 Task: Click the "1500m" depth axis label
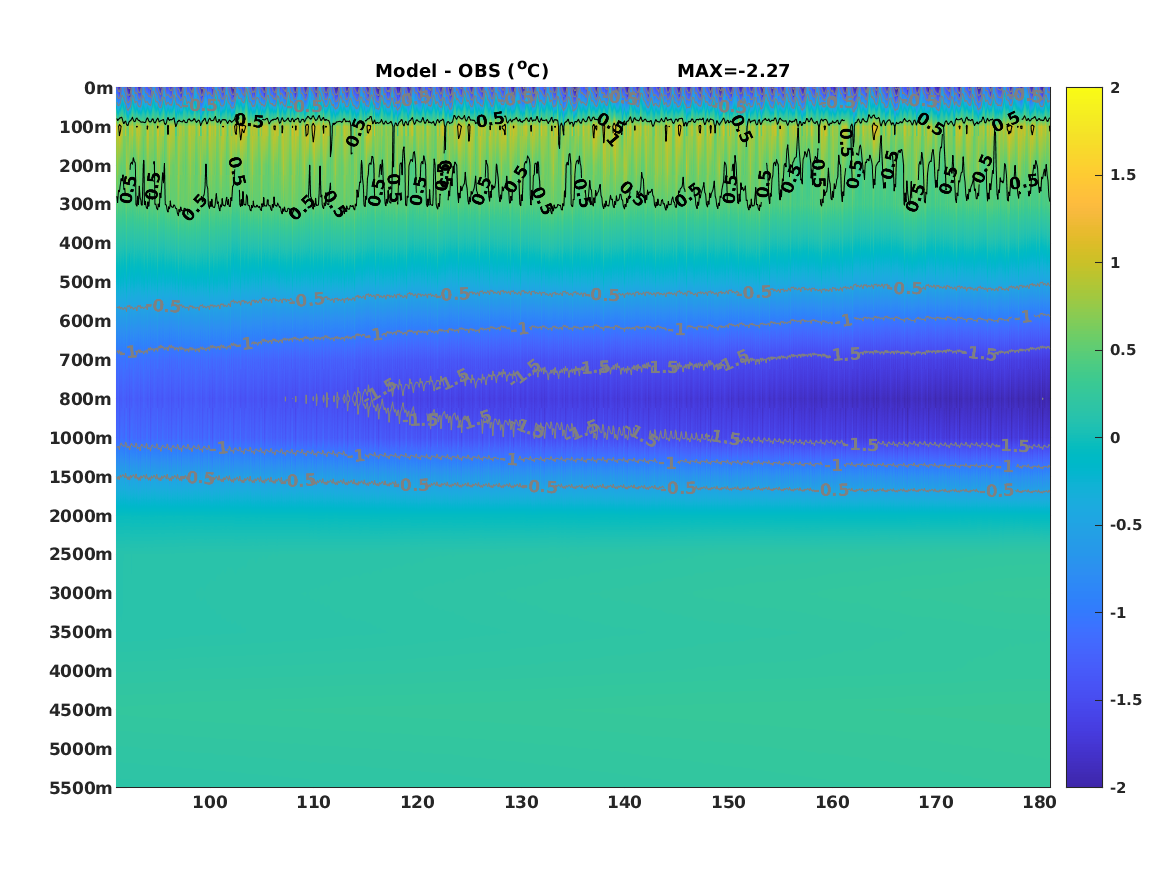click(81, 477)
